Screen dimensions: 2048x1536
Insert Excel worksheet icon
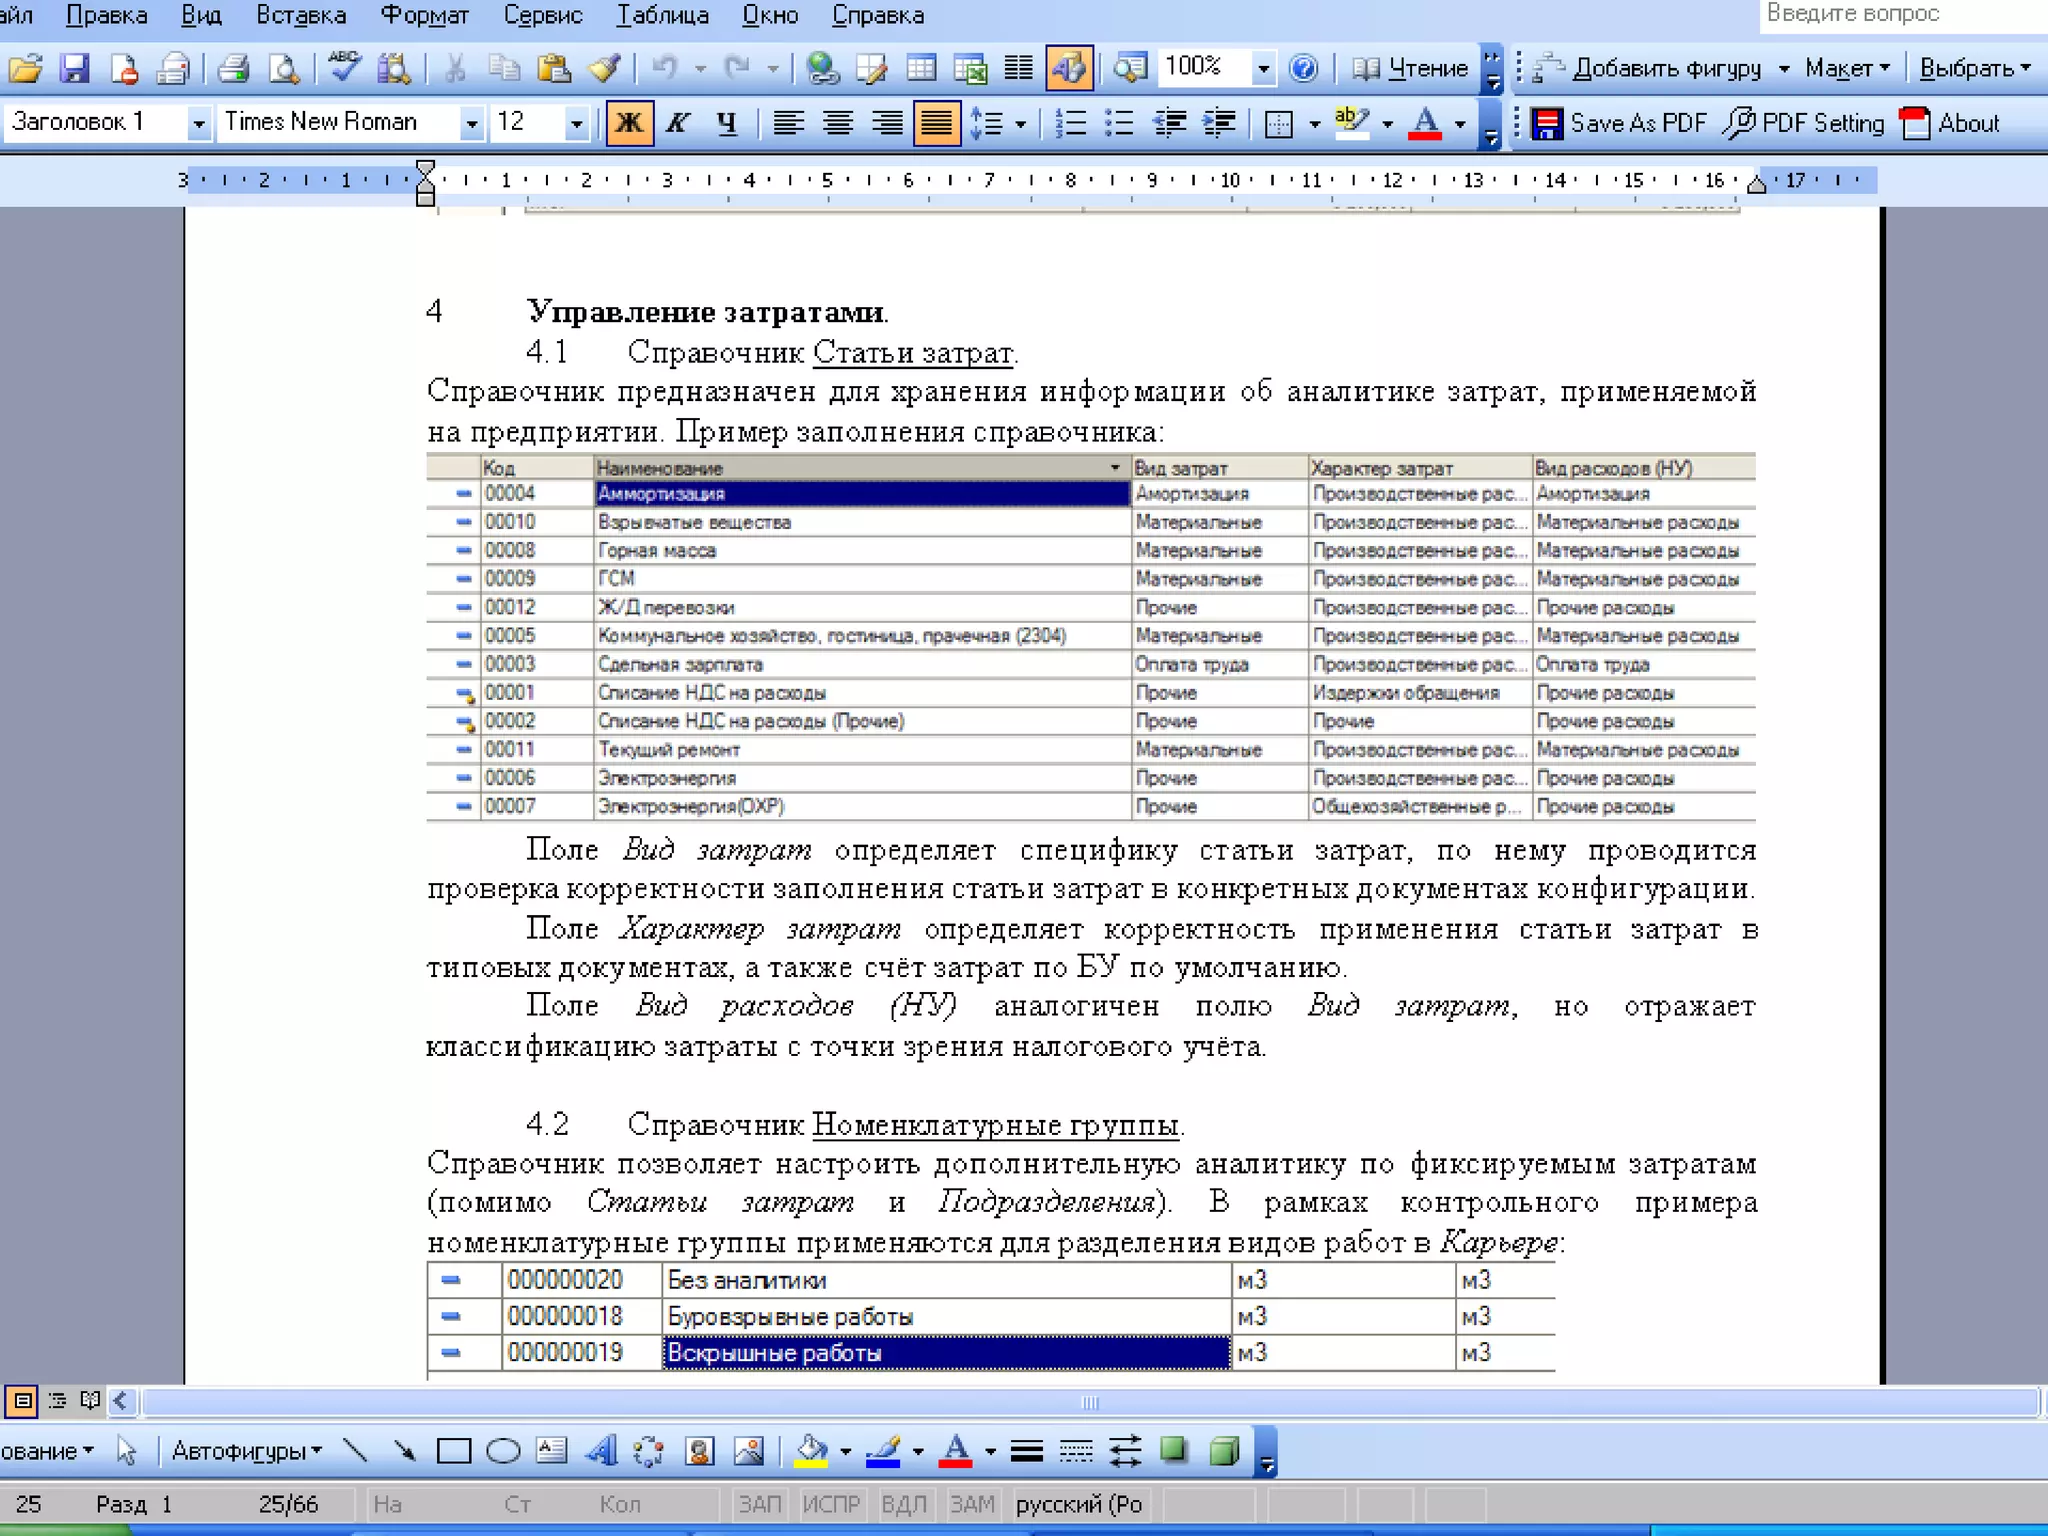pyautogui.click(x=970, y=68)
